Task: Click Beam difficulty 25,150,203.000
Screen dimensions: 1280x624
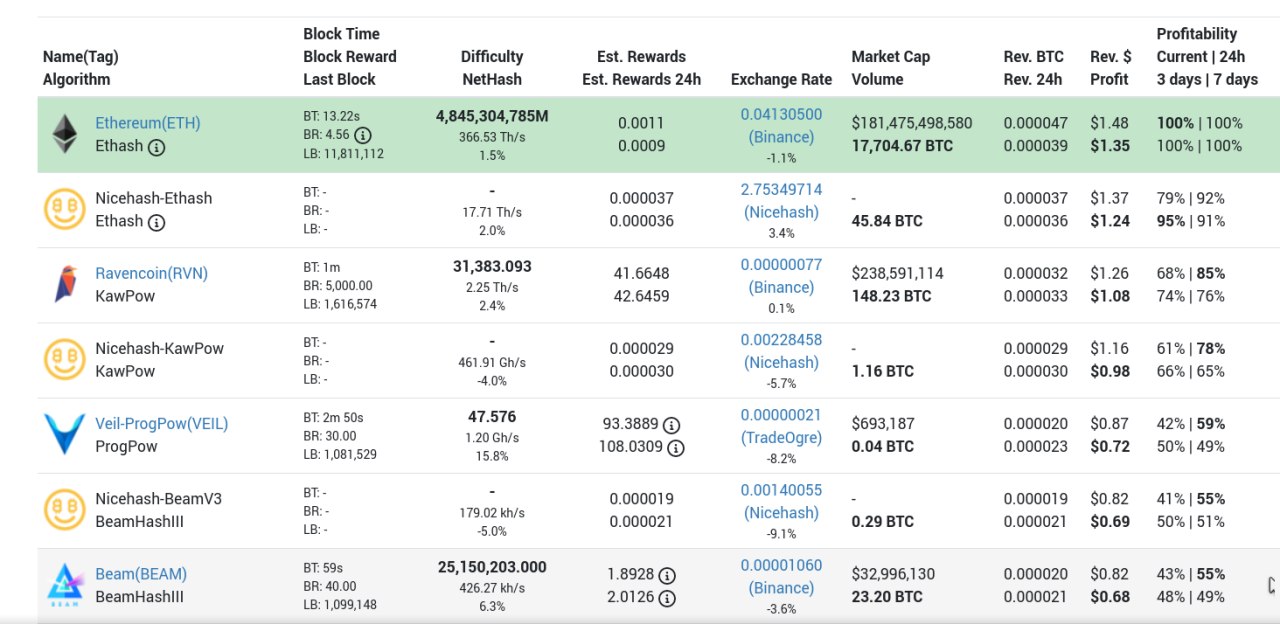Action: (x=492, y=567)
